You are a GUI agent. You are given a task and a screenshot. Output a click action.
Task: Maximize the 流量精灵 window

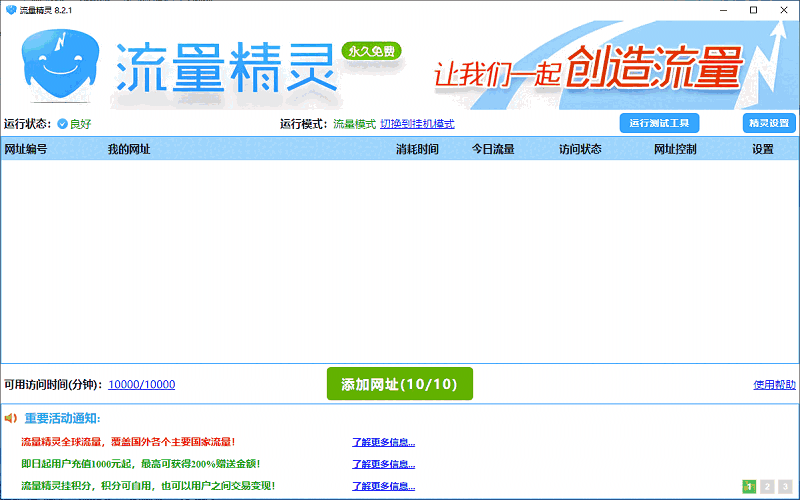pos(754,10)
